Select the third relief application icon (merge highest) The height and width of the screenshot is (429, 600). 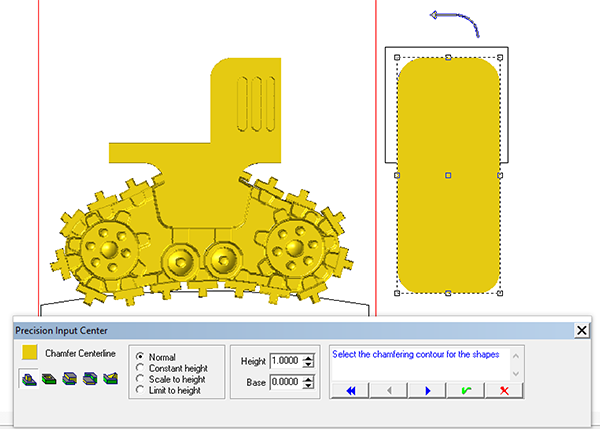coord(69,379)
